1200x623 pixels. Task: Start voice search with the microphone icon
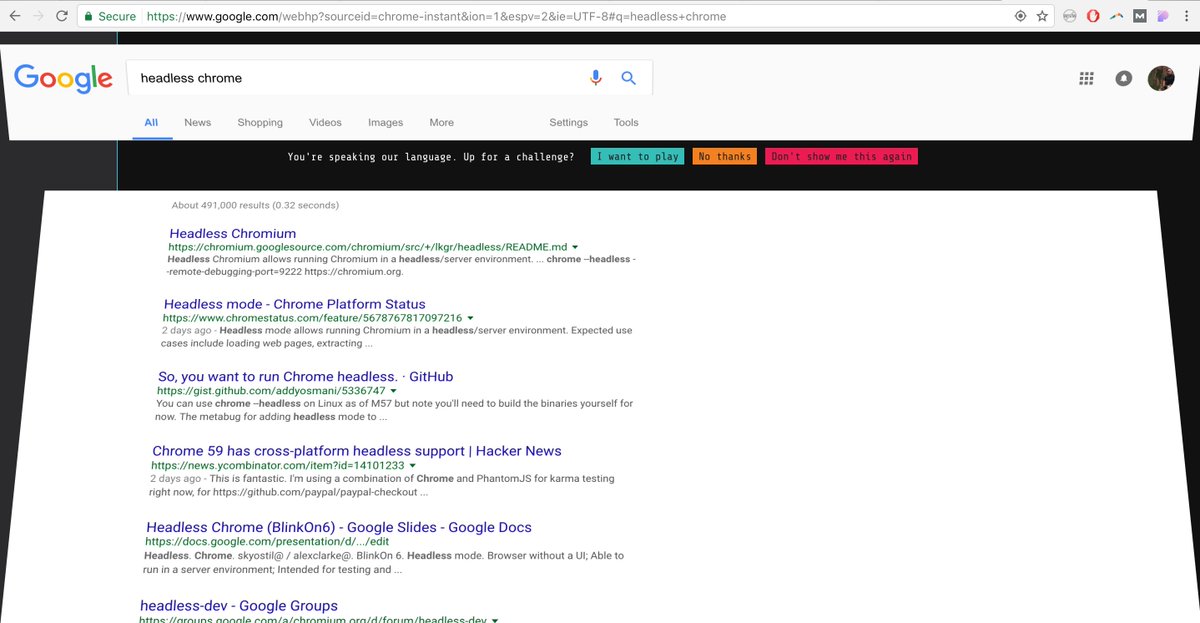point(596,78)
